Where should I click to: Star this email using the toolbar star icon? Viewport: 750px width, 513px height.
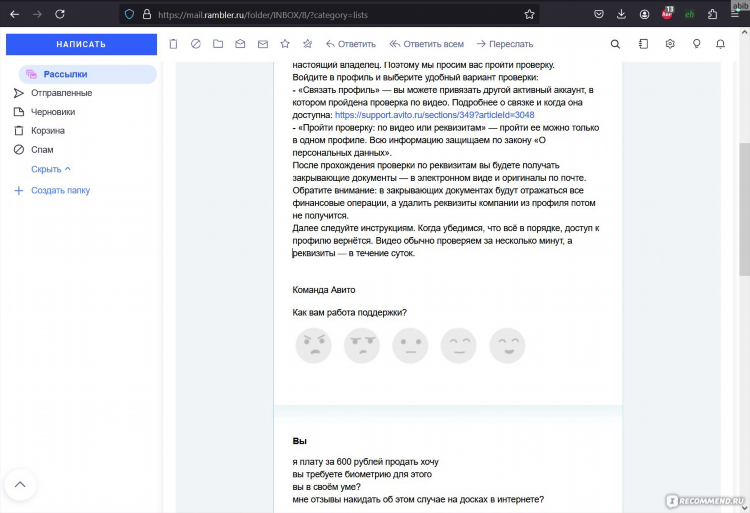(285, 44)
